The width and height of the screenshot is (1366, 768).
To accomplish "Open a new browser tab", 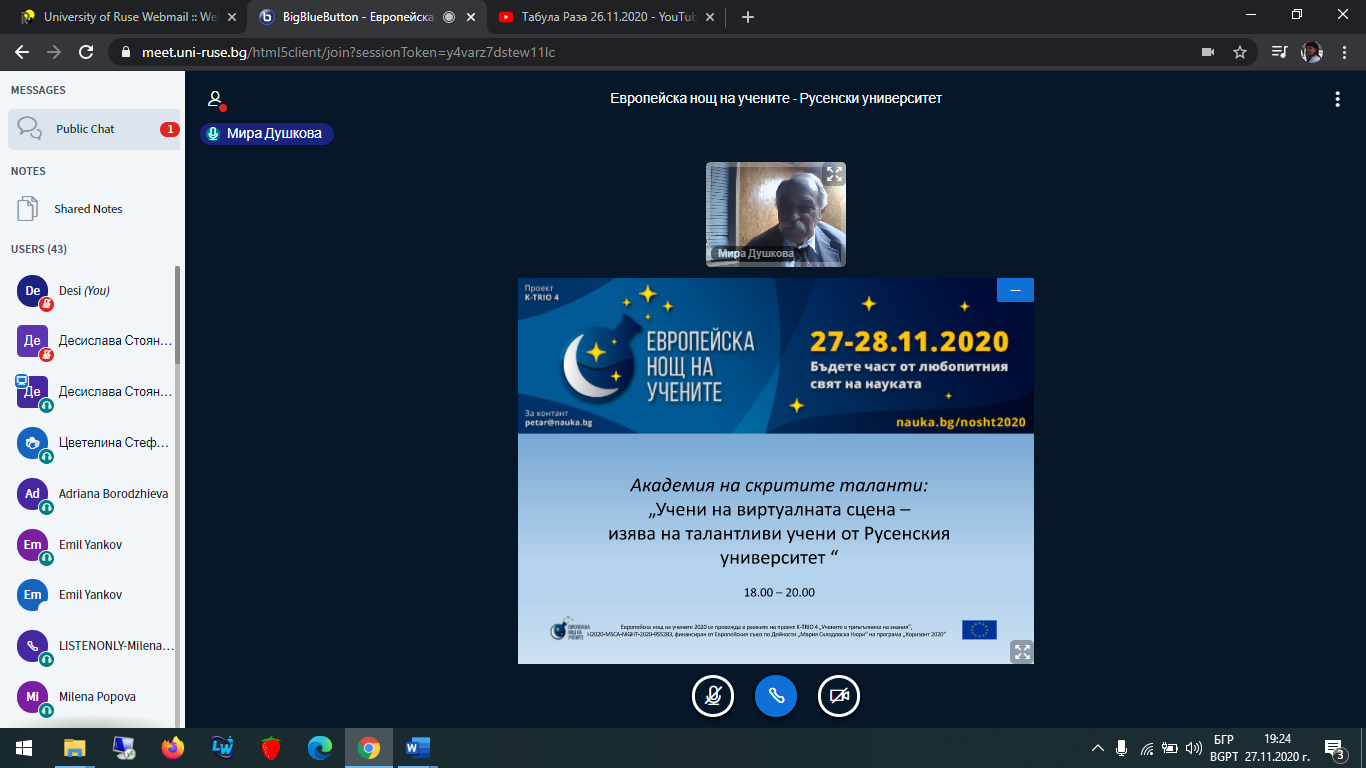I will (748, 17).
